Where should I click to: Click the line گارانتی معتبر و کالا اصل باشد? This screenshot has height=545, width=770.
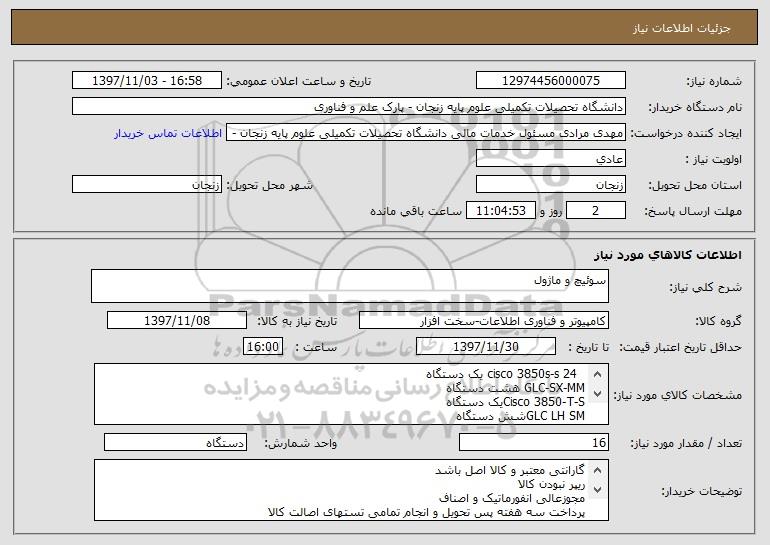point(510,470)
